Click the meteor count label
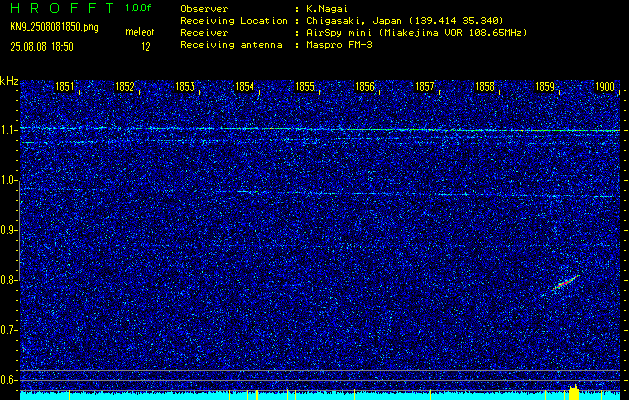The height and width of the screenshot is (400, 629). click(x=140, y=32)
